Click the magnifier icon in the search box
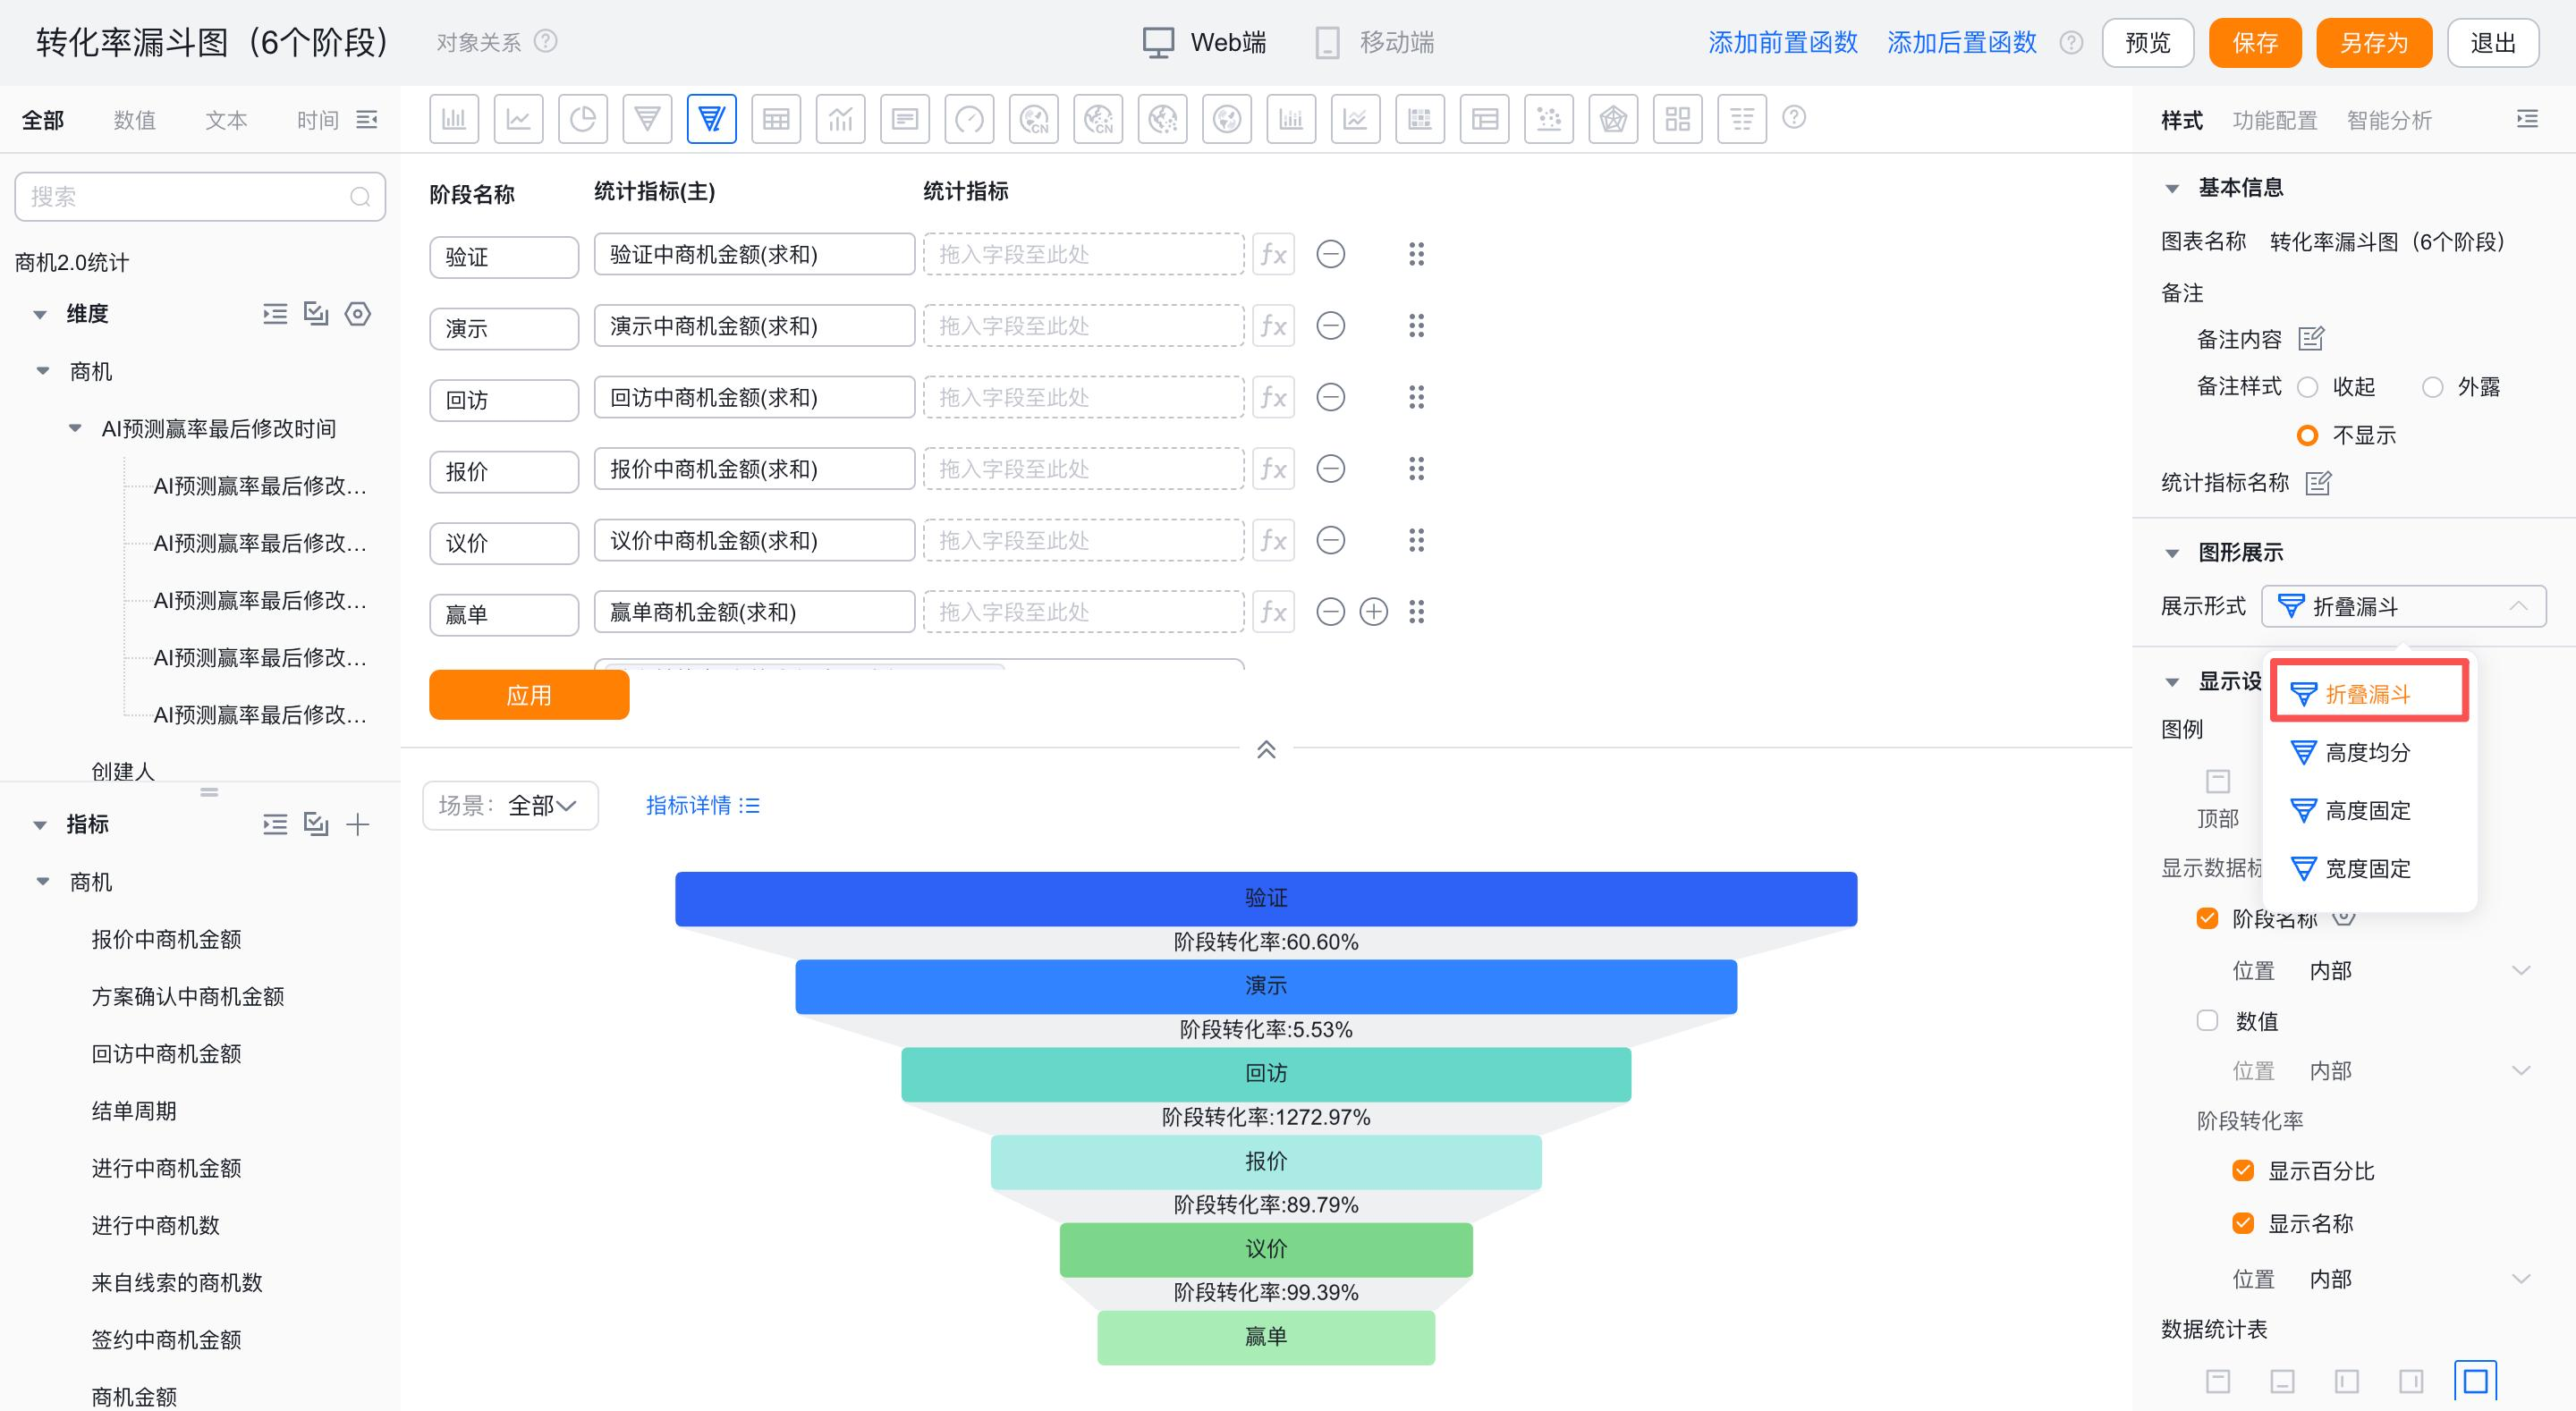2576x1411 pixels. pos(360,197)
